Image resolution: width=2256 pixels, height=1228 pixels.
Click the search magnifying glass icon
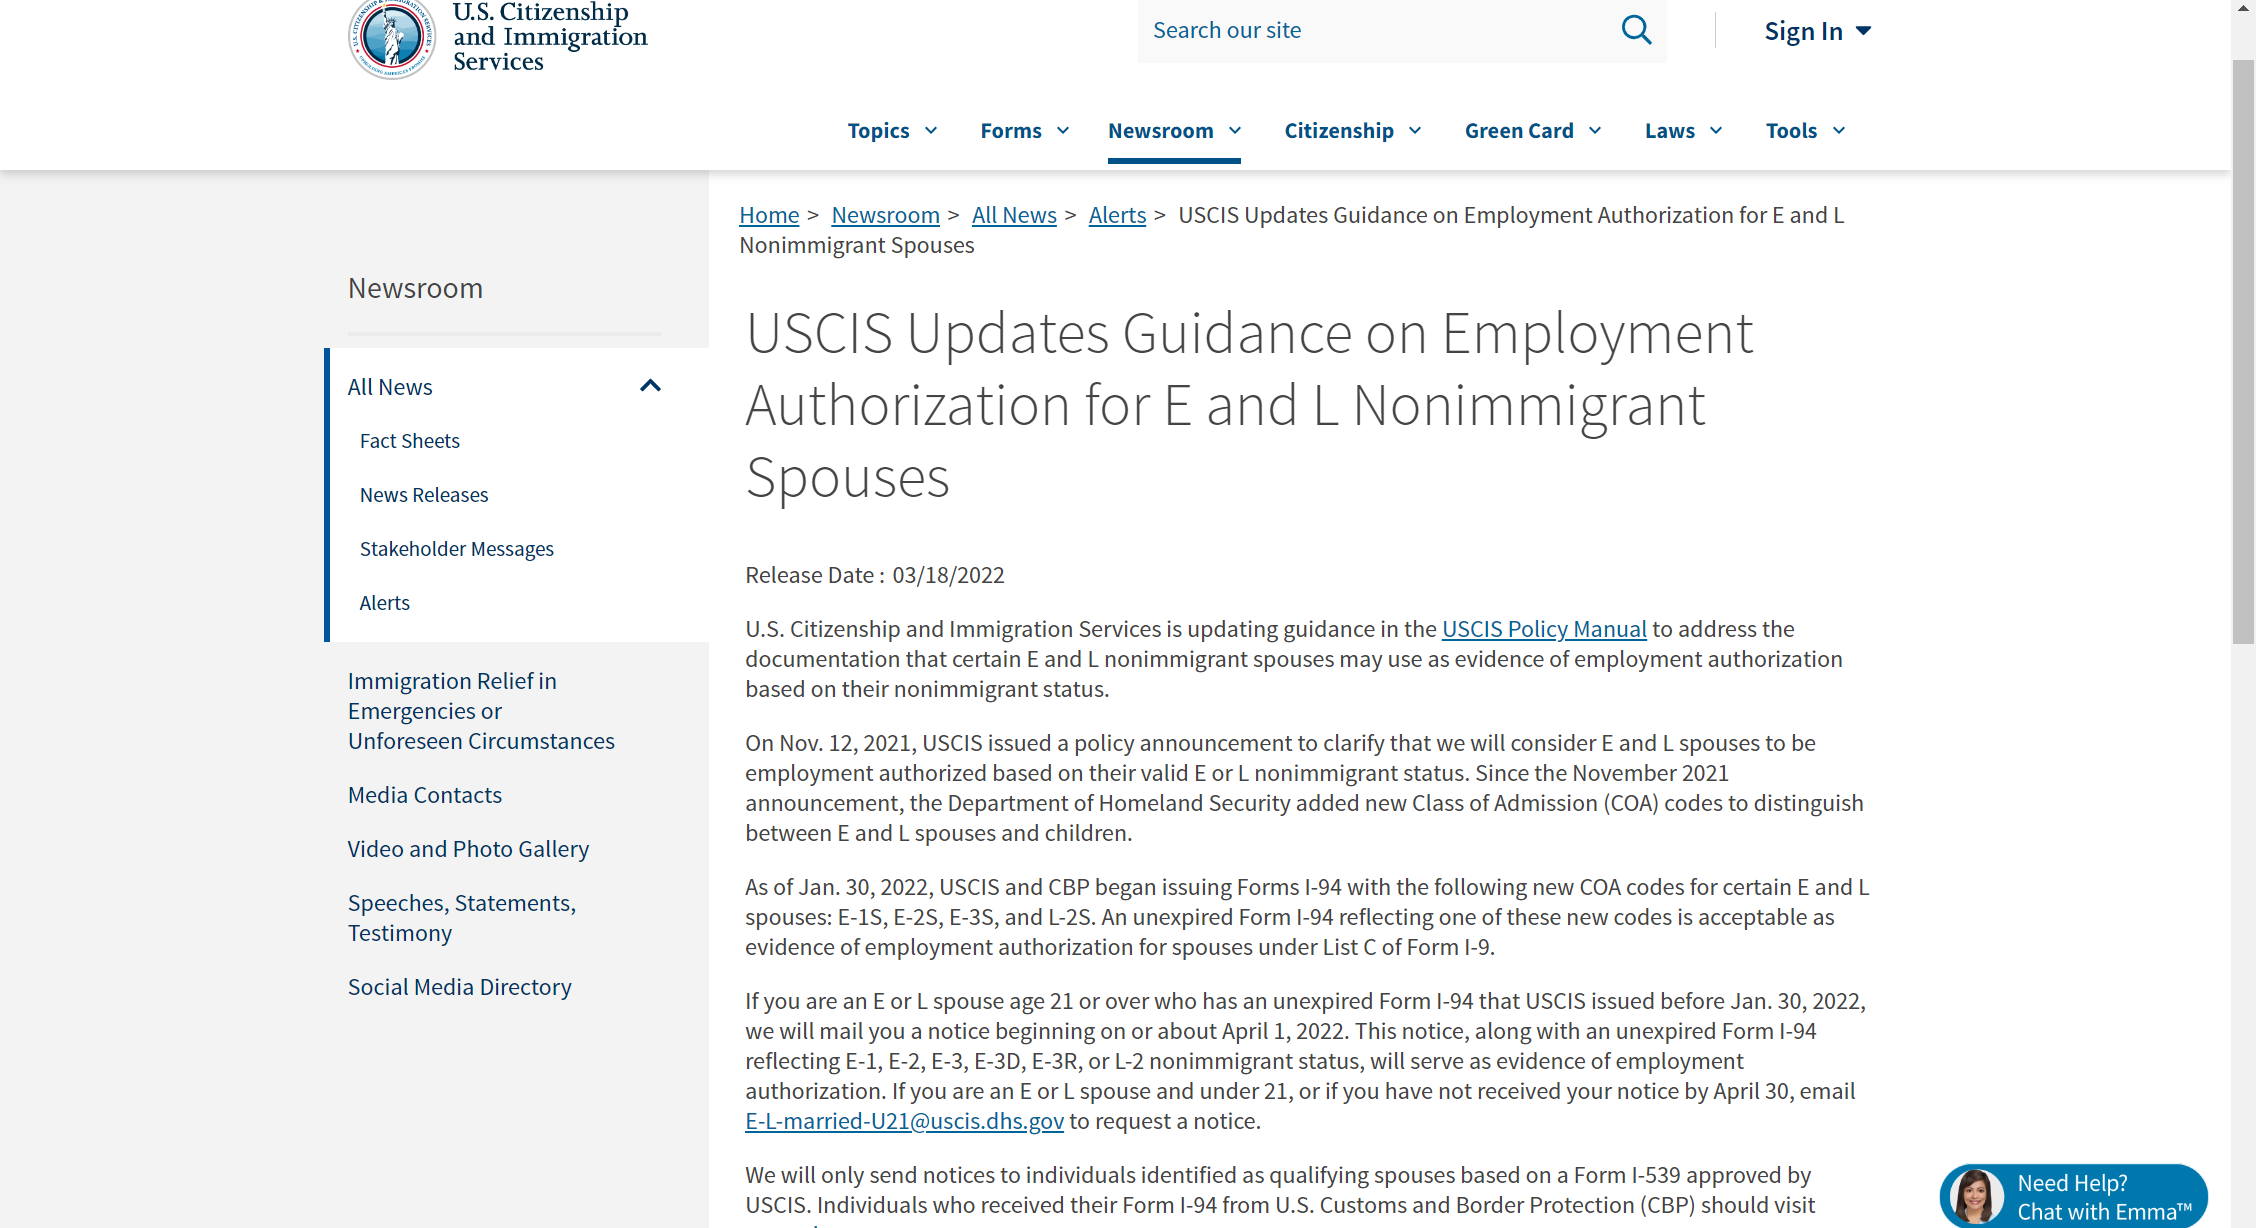pyautogui.click(x=1636, y=30)
